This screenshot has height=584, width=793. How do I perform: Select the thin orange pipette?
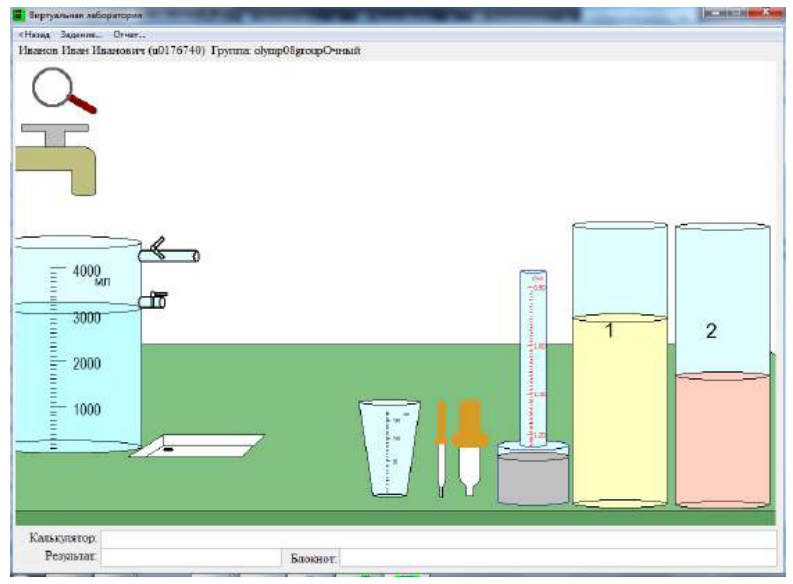click(442, 448)
